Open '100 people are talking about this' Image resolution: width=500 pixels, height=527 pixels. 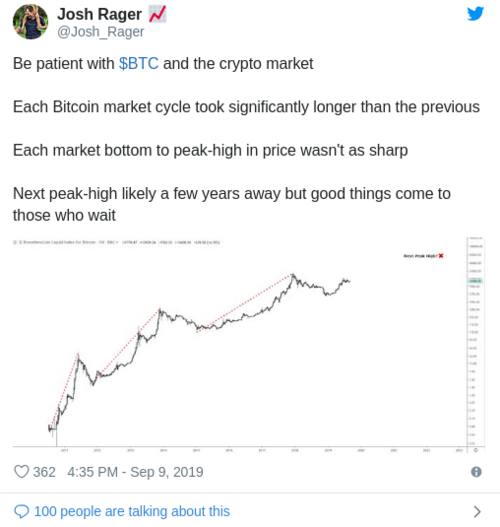click(x=132, y=512)
